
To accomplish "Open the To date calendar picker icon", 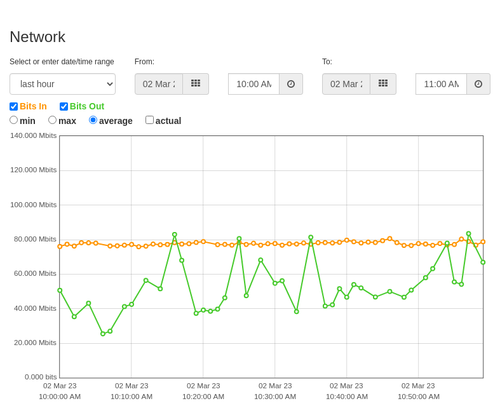I will click(x=383, y=84).
